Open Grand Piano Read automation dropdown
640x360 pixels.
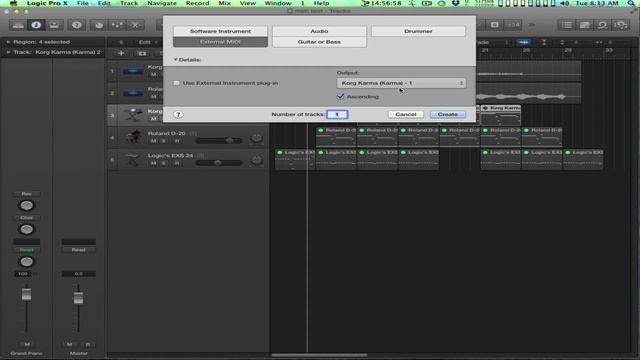[27, 250]
